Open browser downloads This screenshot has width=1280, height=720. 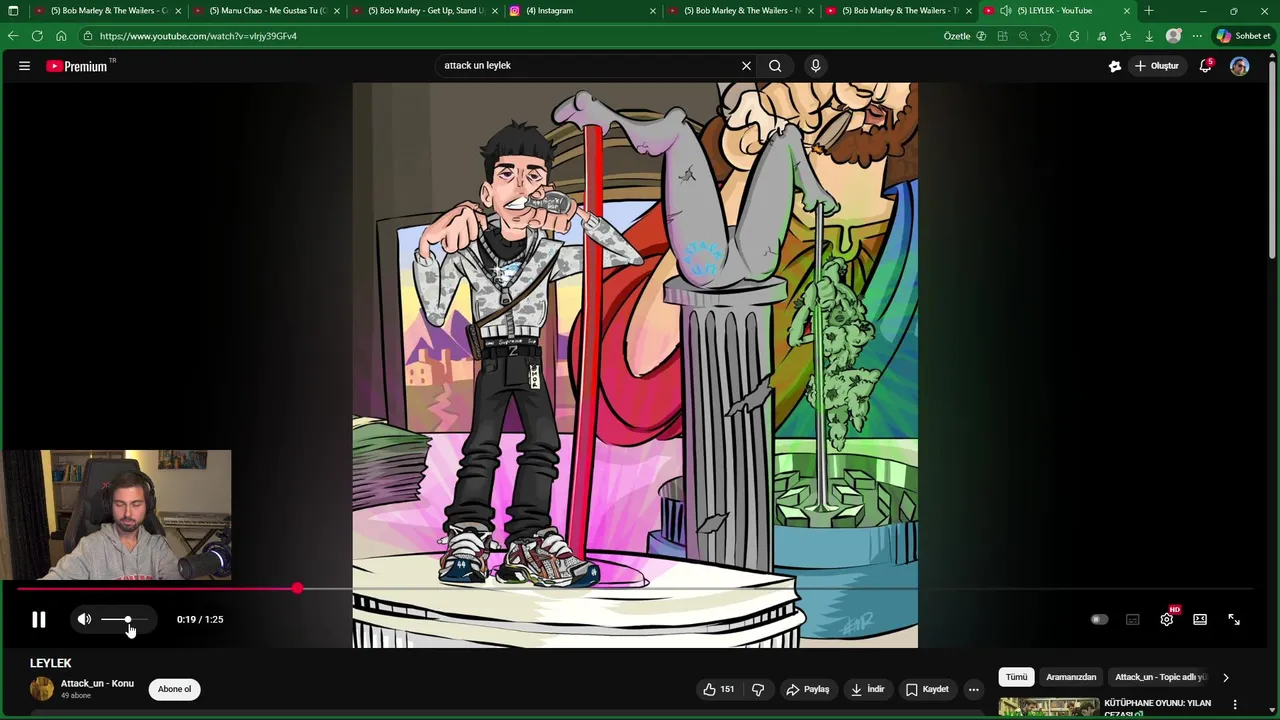coord(1149,36)
